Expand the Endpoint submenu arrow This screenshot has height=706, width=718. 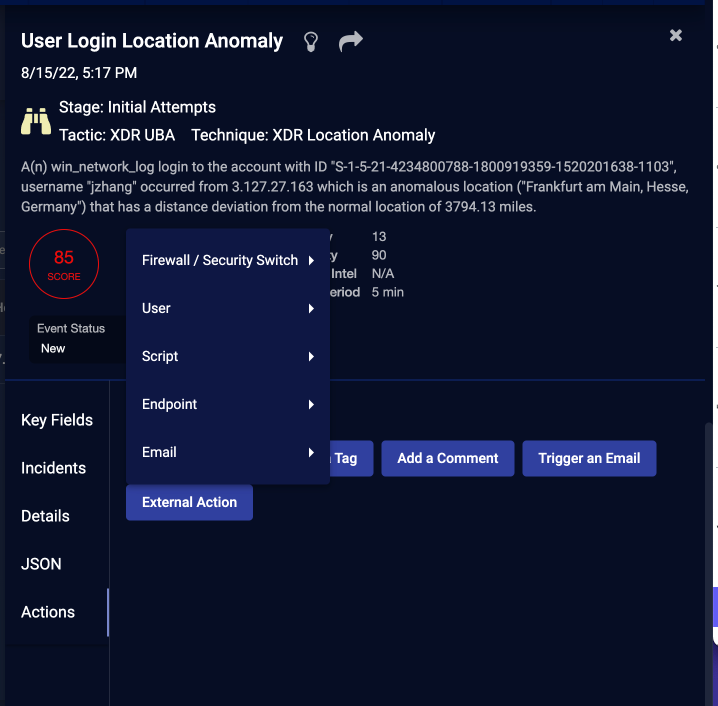tap(311, 405)
